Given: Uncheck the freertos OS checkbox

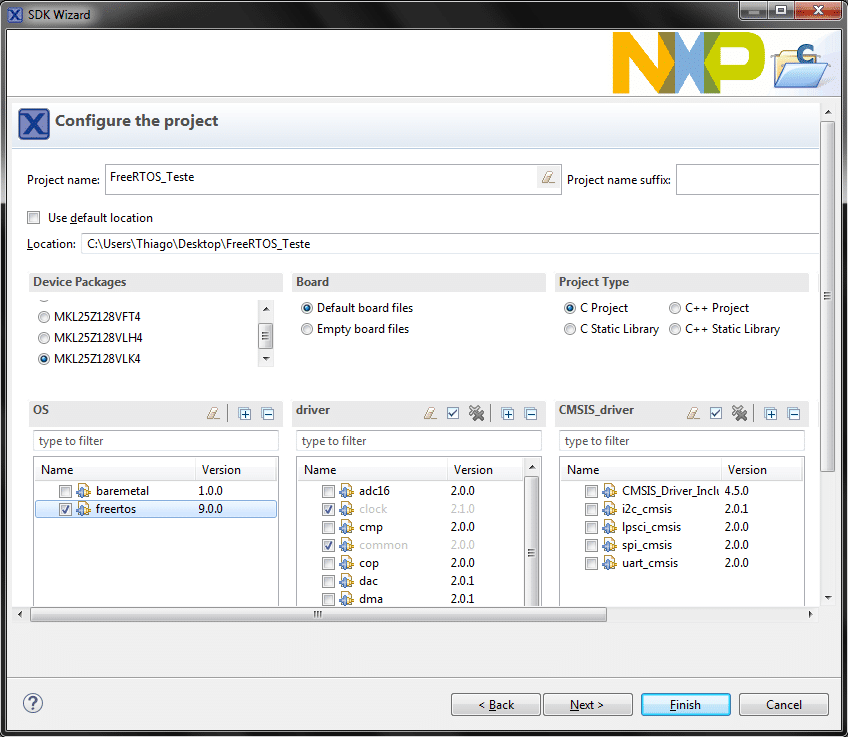Looking at the screenshot, I should coord(65,509).
